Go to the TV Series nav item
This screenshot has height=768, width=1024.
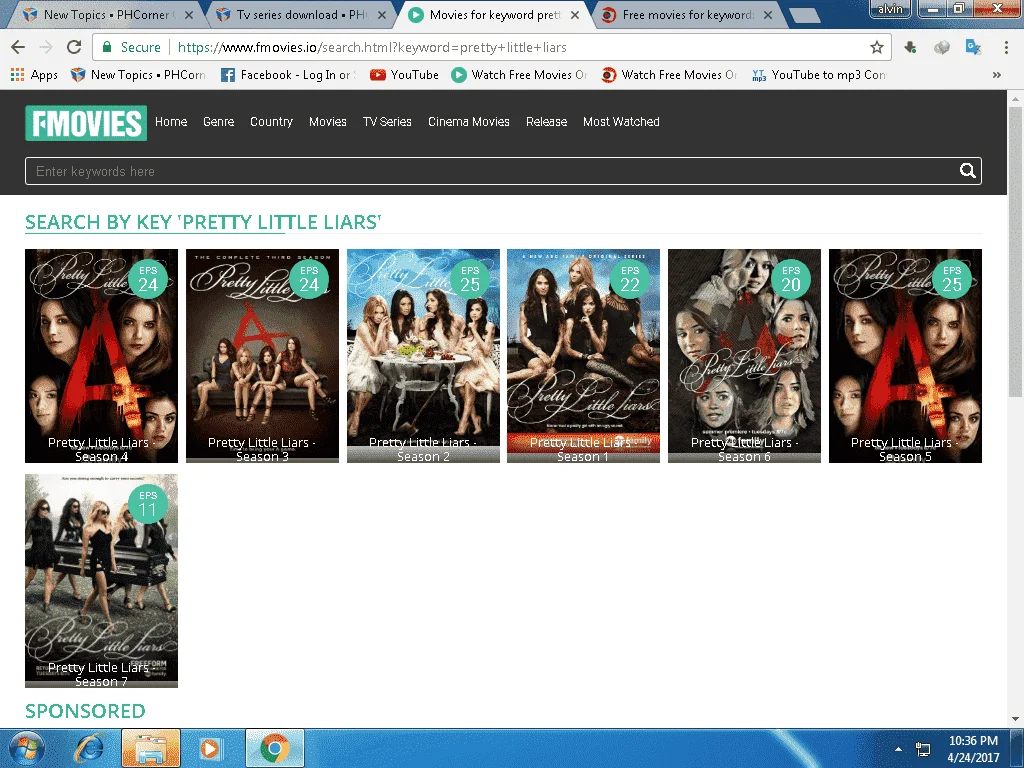(x=387, y=121)
